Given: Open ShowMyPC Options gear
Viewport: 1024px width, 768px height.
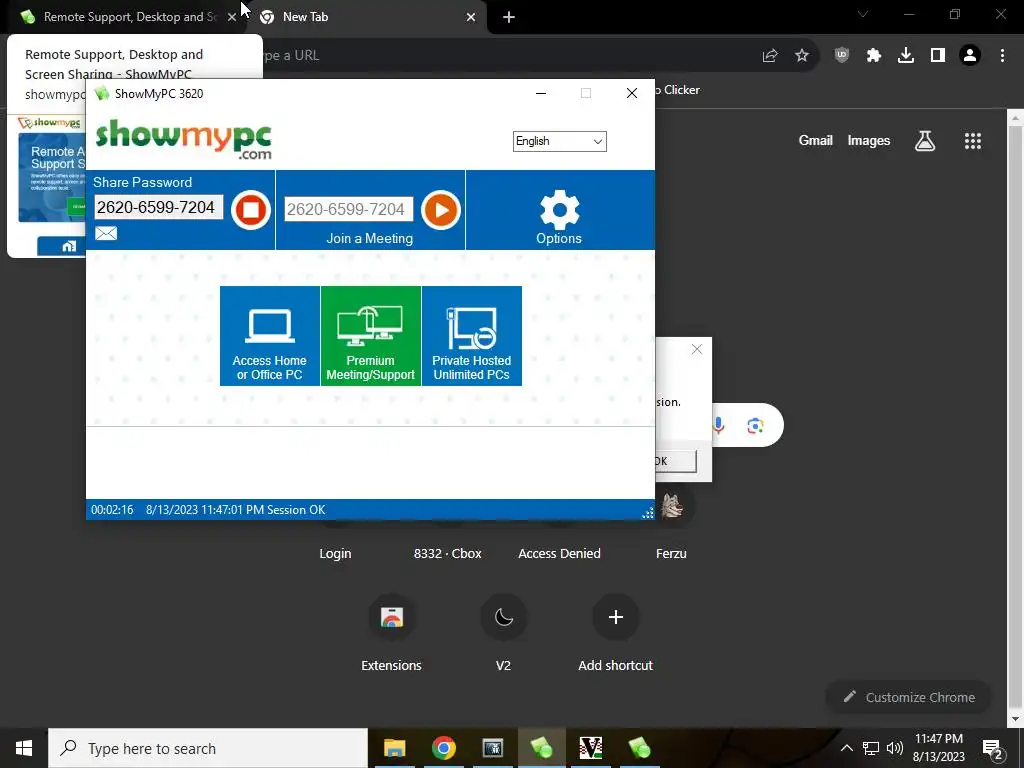Looking at the screenshot, I should (559, 217).
